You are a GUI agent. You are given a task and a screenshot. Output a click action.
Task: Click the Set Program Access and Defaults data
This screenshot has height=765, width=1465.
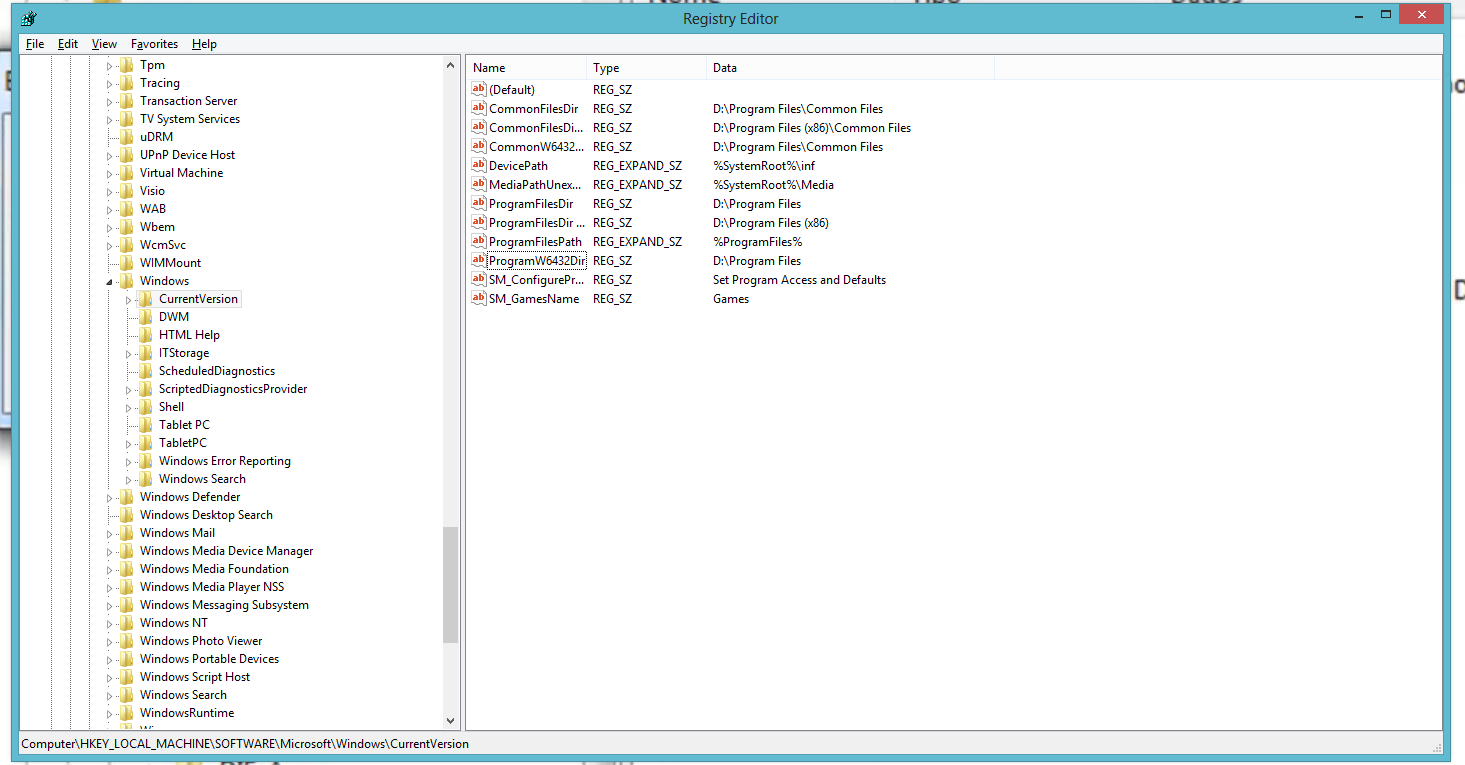pyautogui.click(x=799, y=279)
